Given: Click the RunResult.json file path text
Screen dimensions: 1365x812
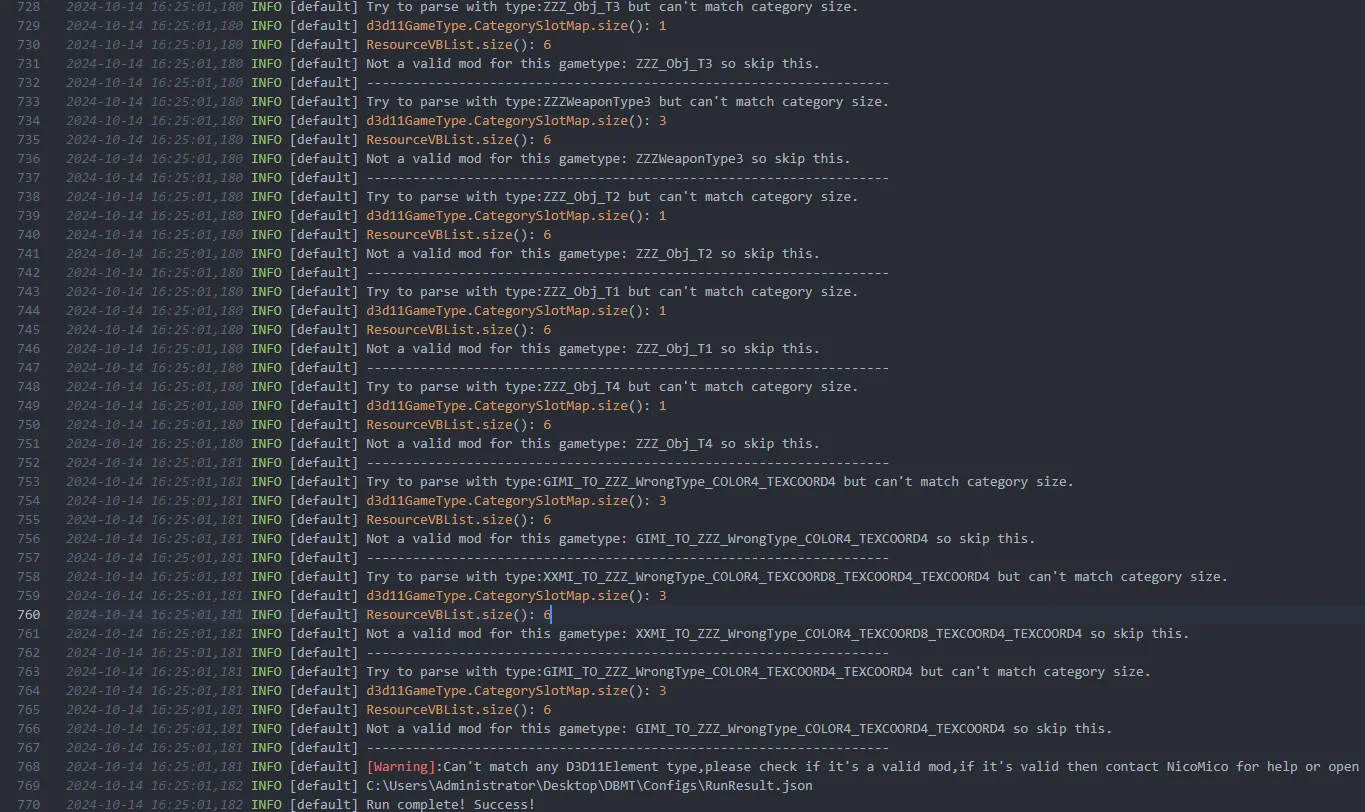Looking at the screenshot, I should [x=589, y=786].
